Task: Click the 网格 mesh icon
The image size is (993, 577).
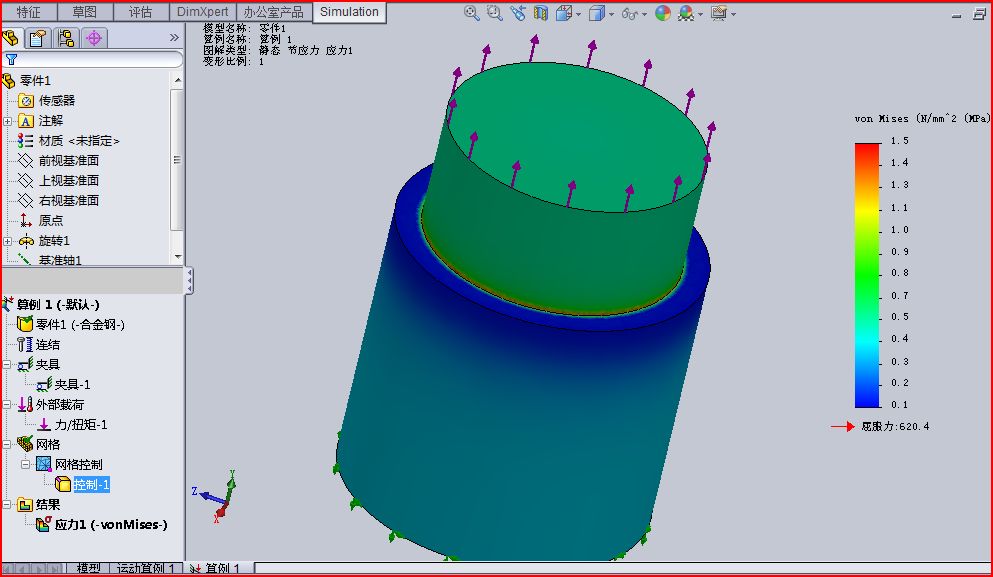Action: 25,444
